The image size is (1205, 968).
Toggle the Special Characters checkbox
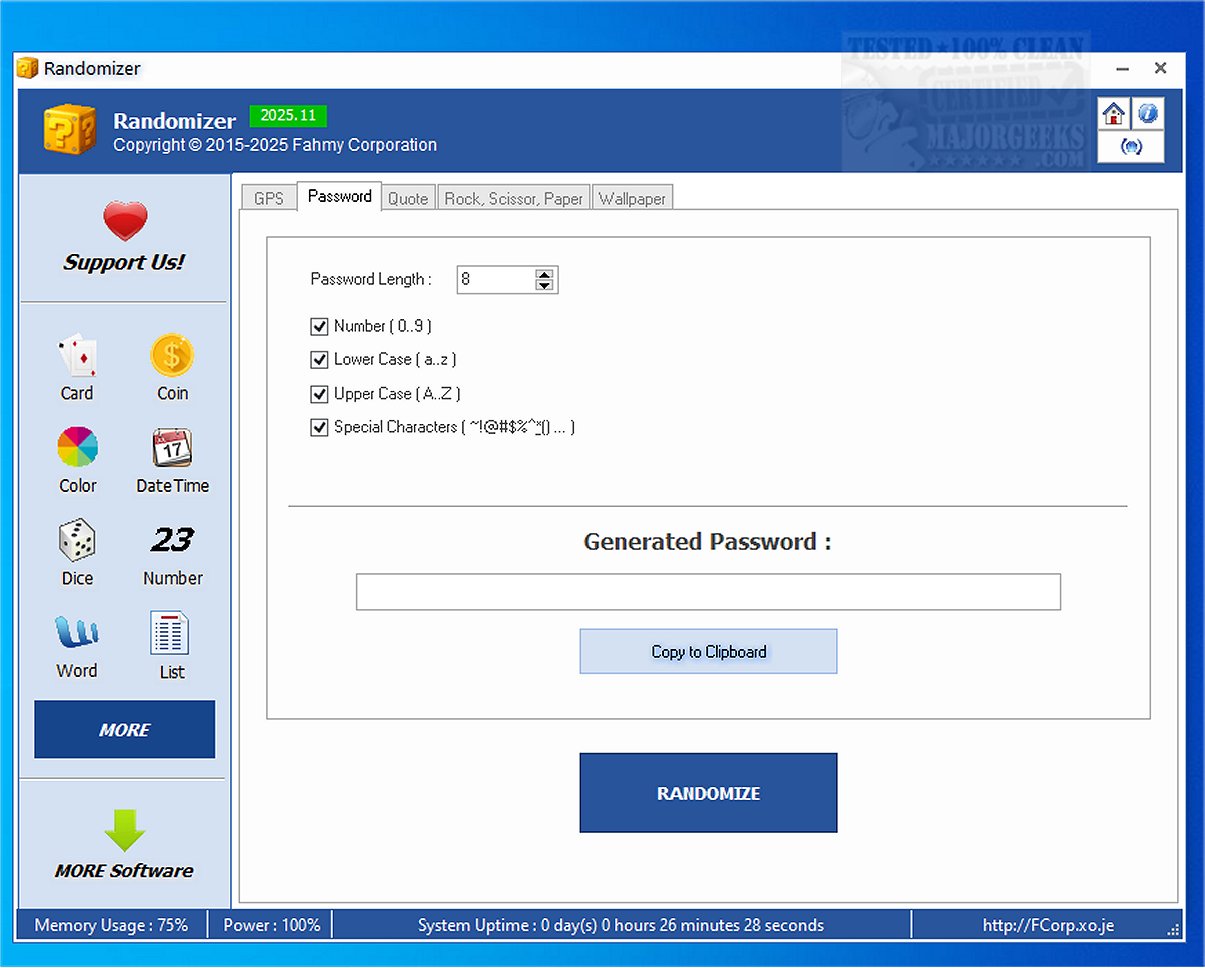pyautogui.click(x=319, y=427)
